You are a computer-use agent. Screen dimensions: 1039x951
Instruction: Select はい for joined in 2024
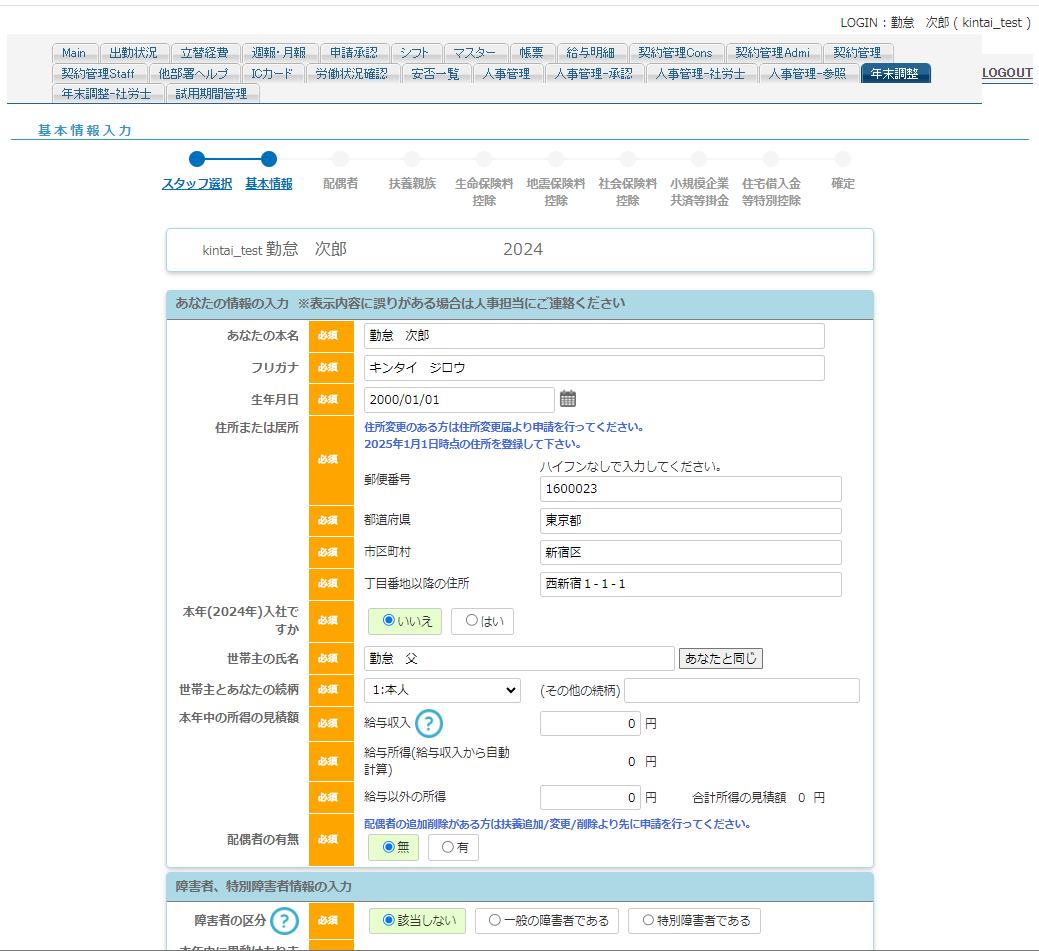483,621
